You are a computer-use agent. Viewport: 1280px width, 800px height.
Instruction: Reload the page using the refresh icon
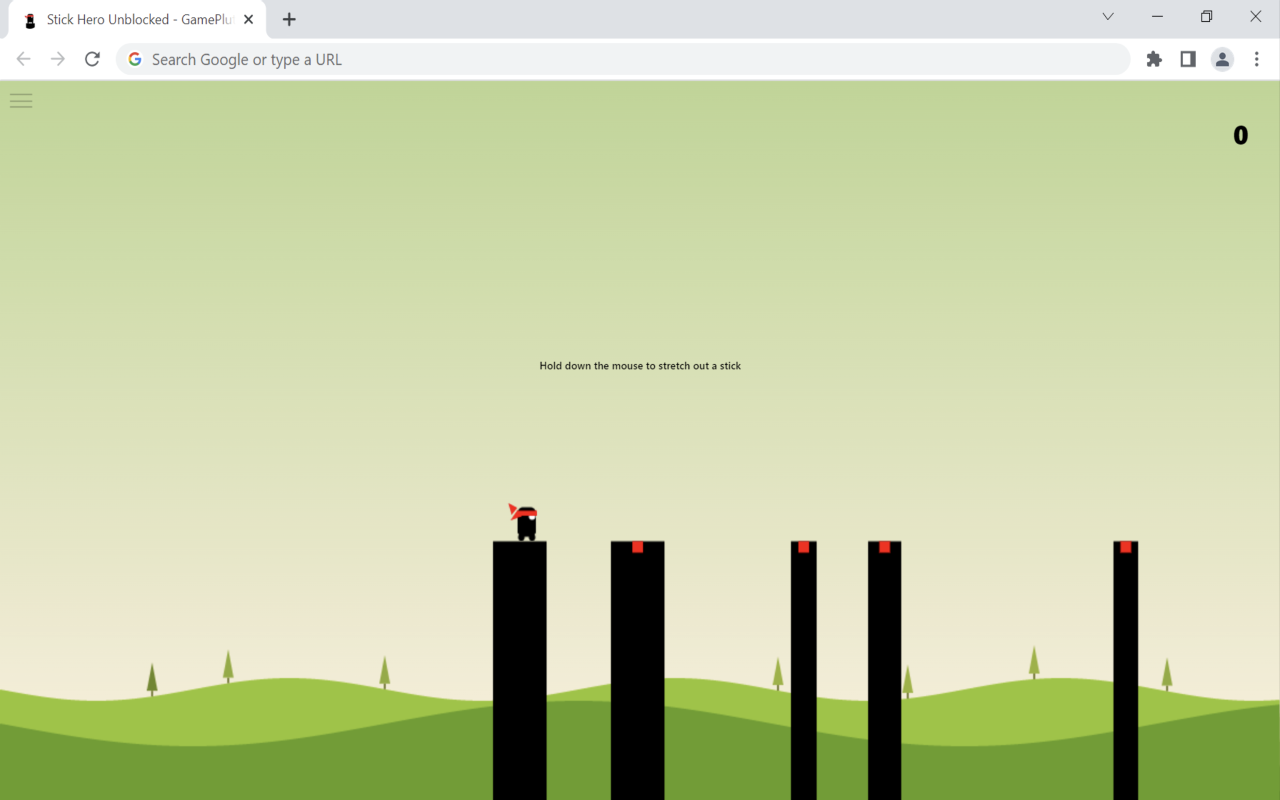point(92,59)
